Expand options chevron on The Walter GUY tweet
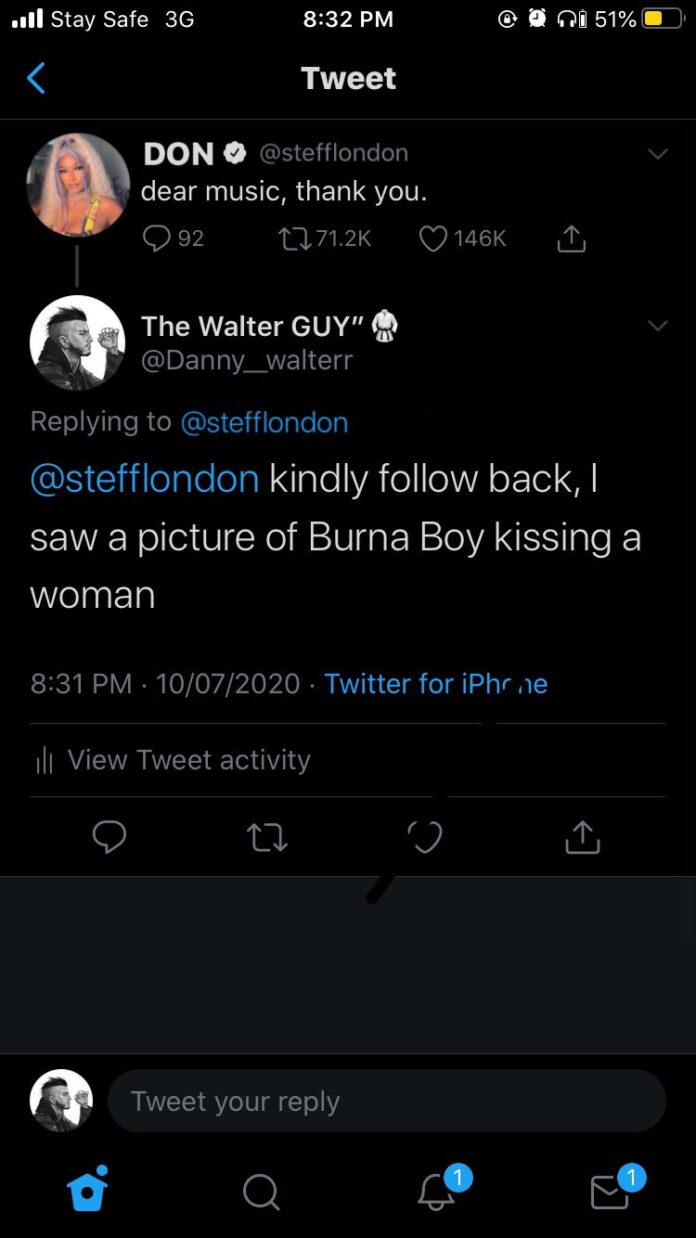The width and height of the screenshot is (696, 1238). pyautogui.click(x=657, y=326)
